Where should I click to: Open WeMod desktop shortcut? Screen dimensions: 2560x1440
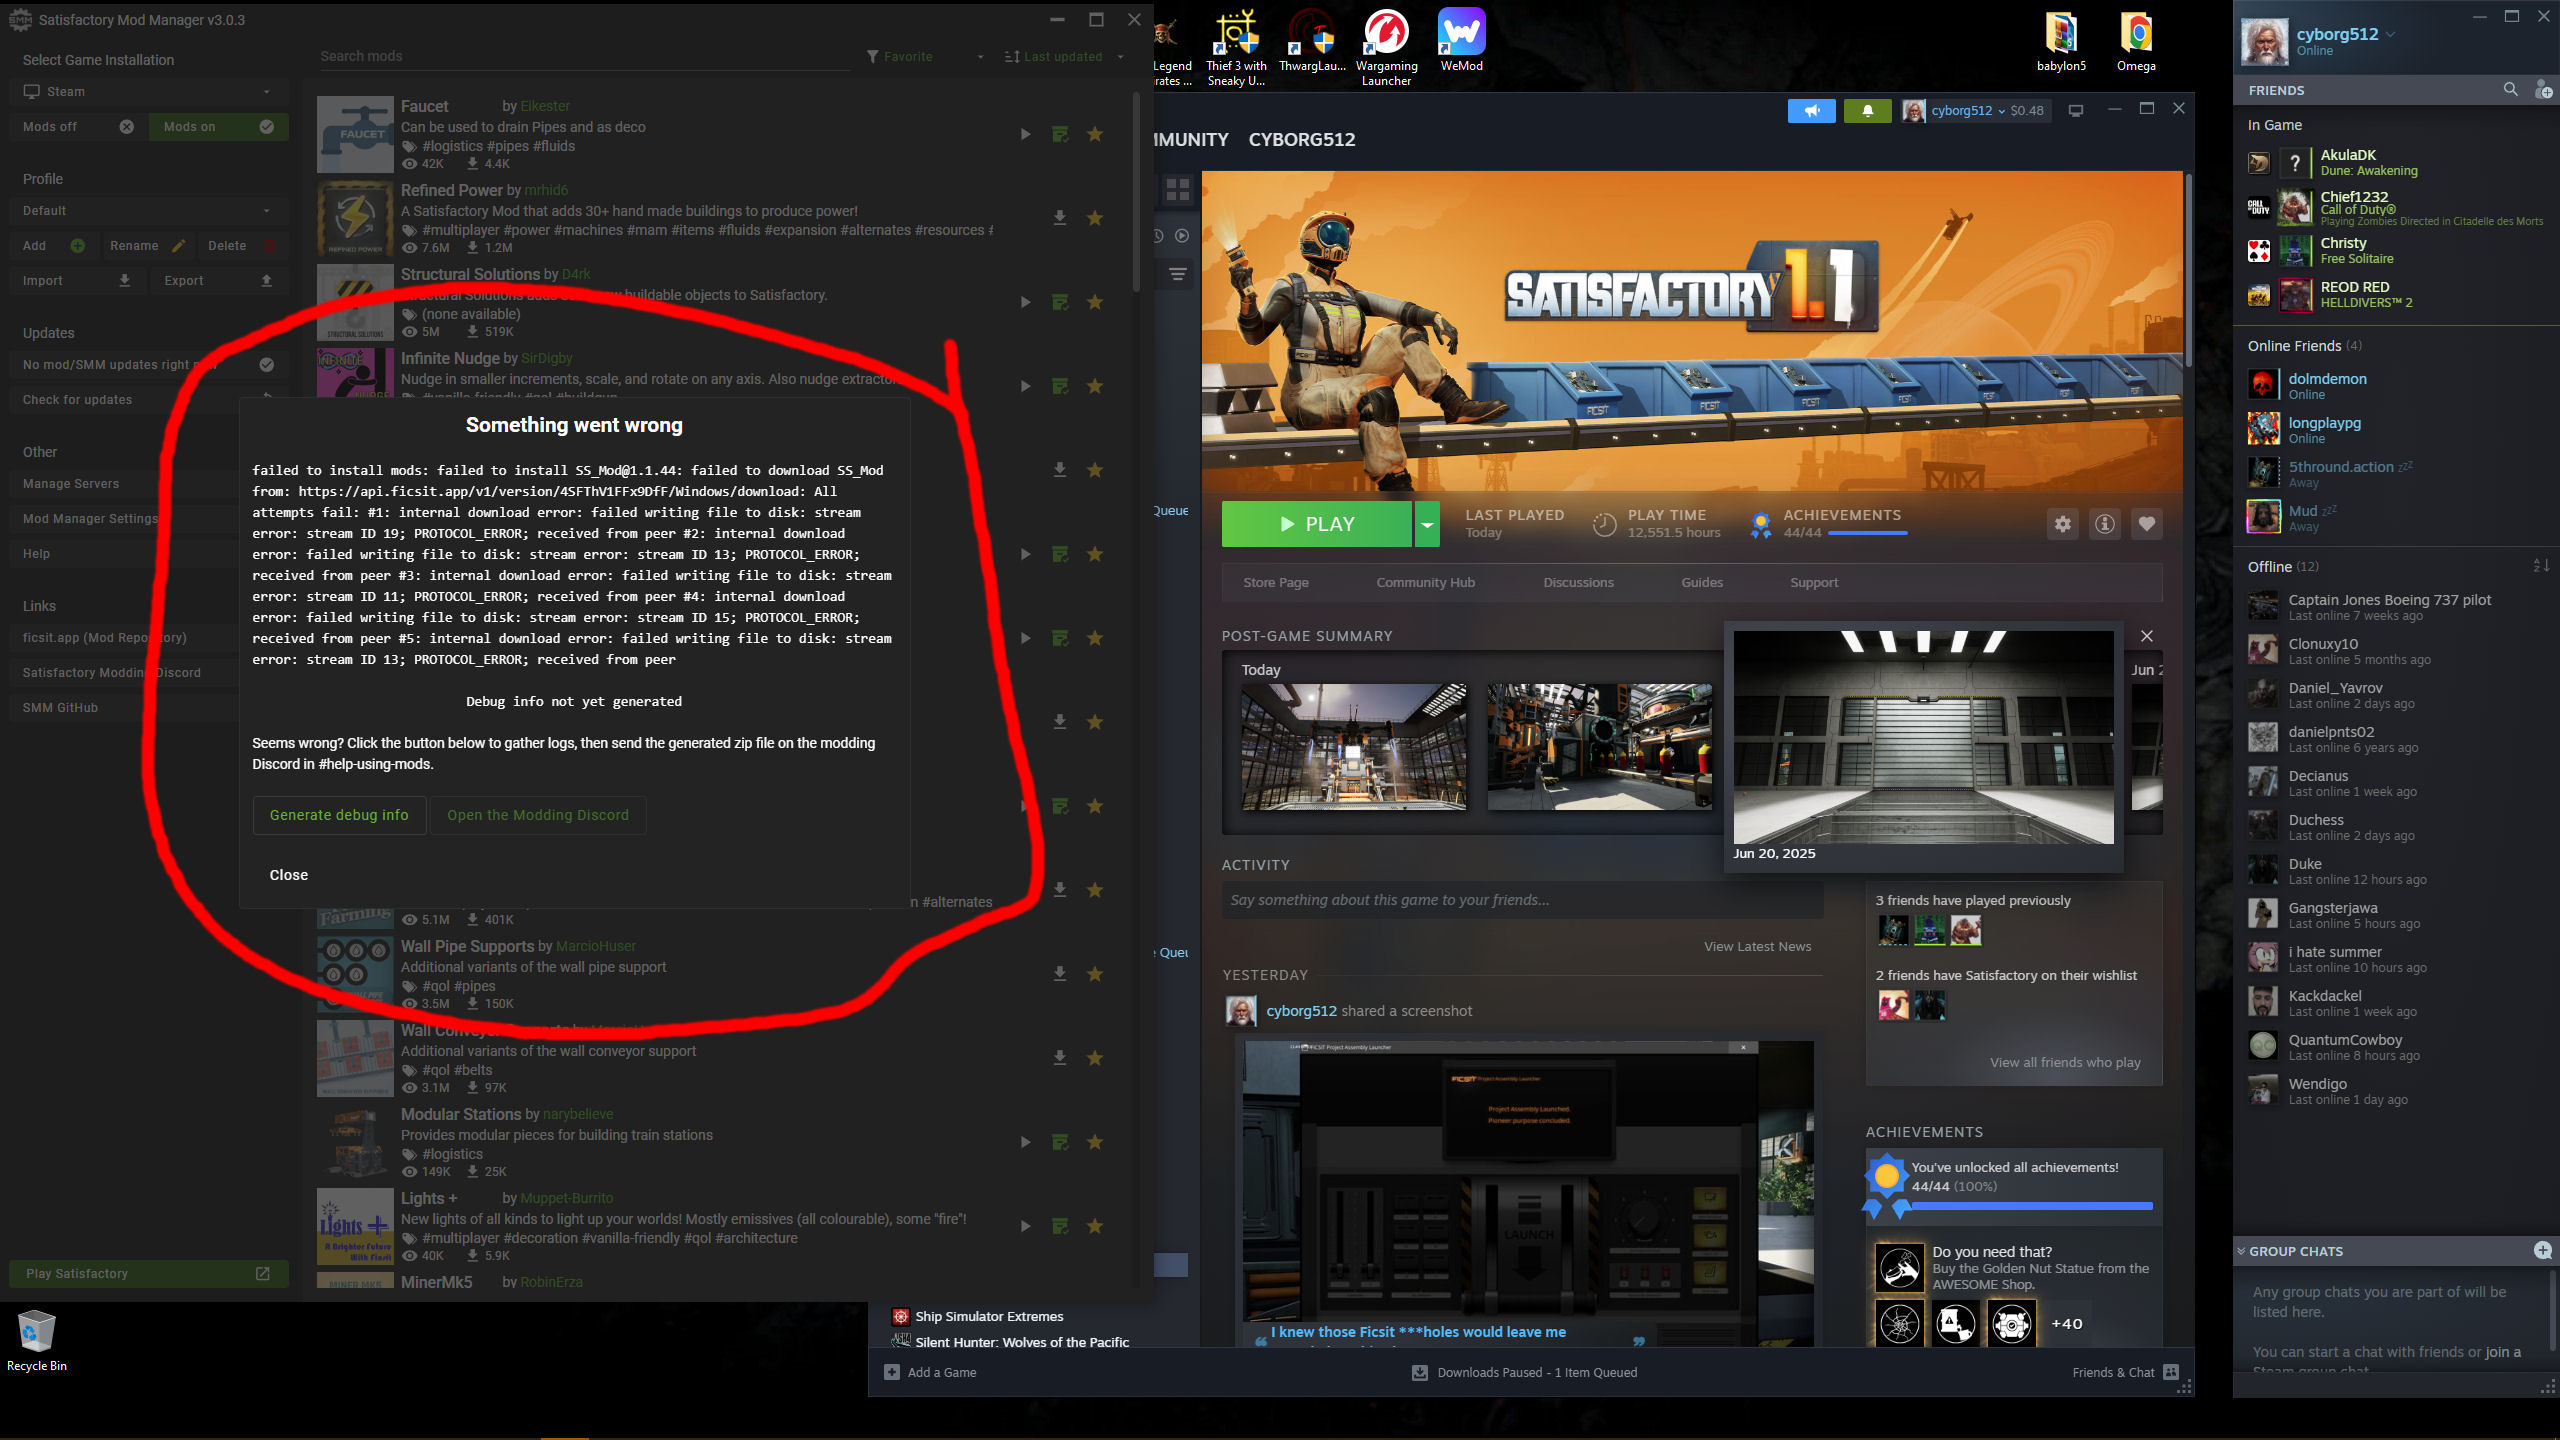tap(1461, 41)
